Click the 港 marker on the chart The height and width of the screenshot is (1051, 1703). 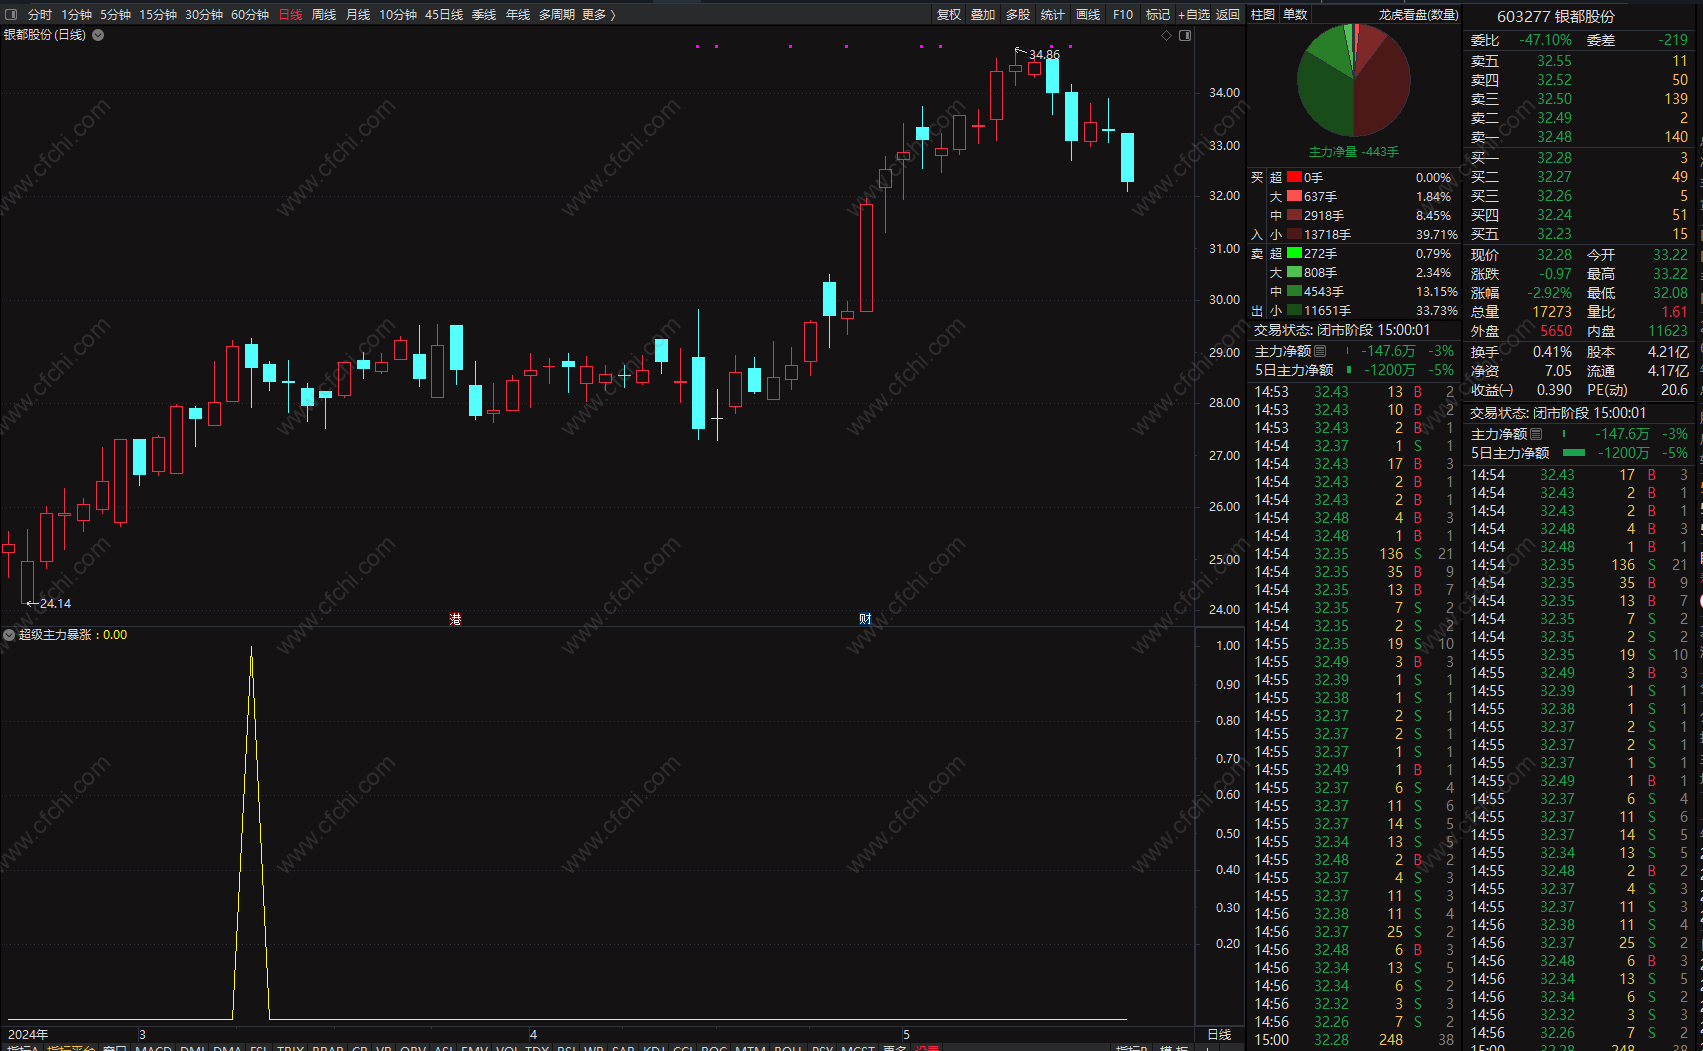pos(456,619)
